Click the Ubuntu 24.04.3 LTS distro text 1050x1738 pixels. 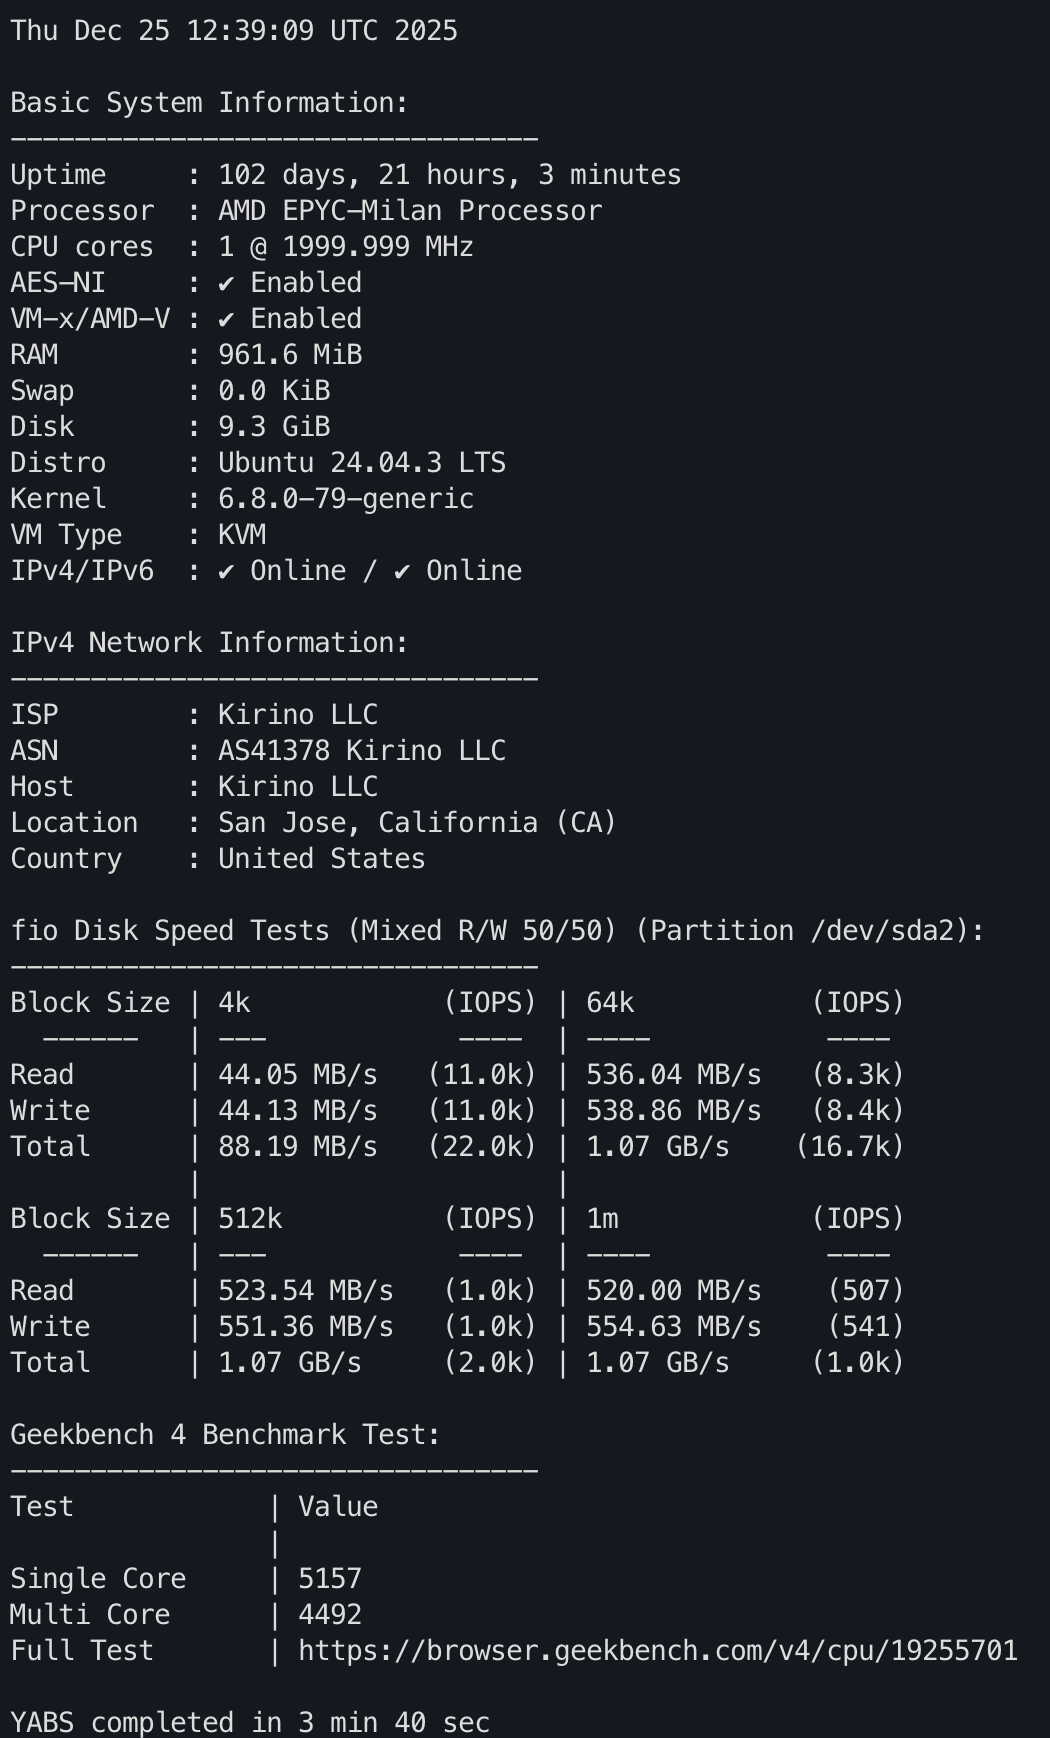click(x=362, y=463)
